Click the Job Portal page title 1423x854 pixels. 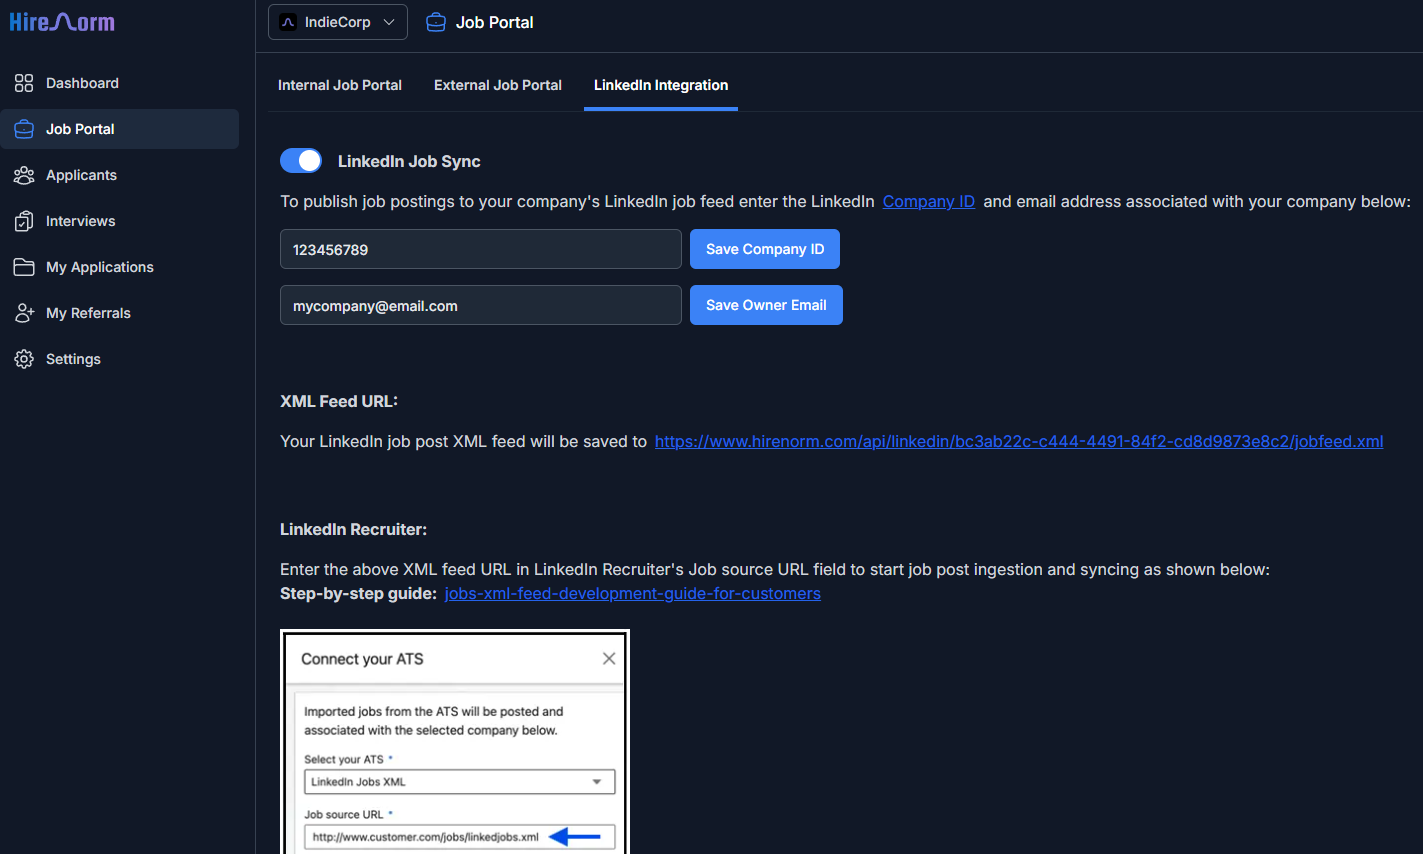coord(494,22)
